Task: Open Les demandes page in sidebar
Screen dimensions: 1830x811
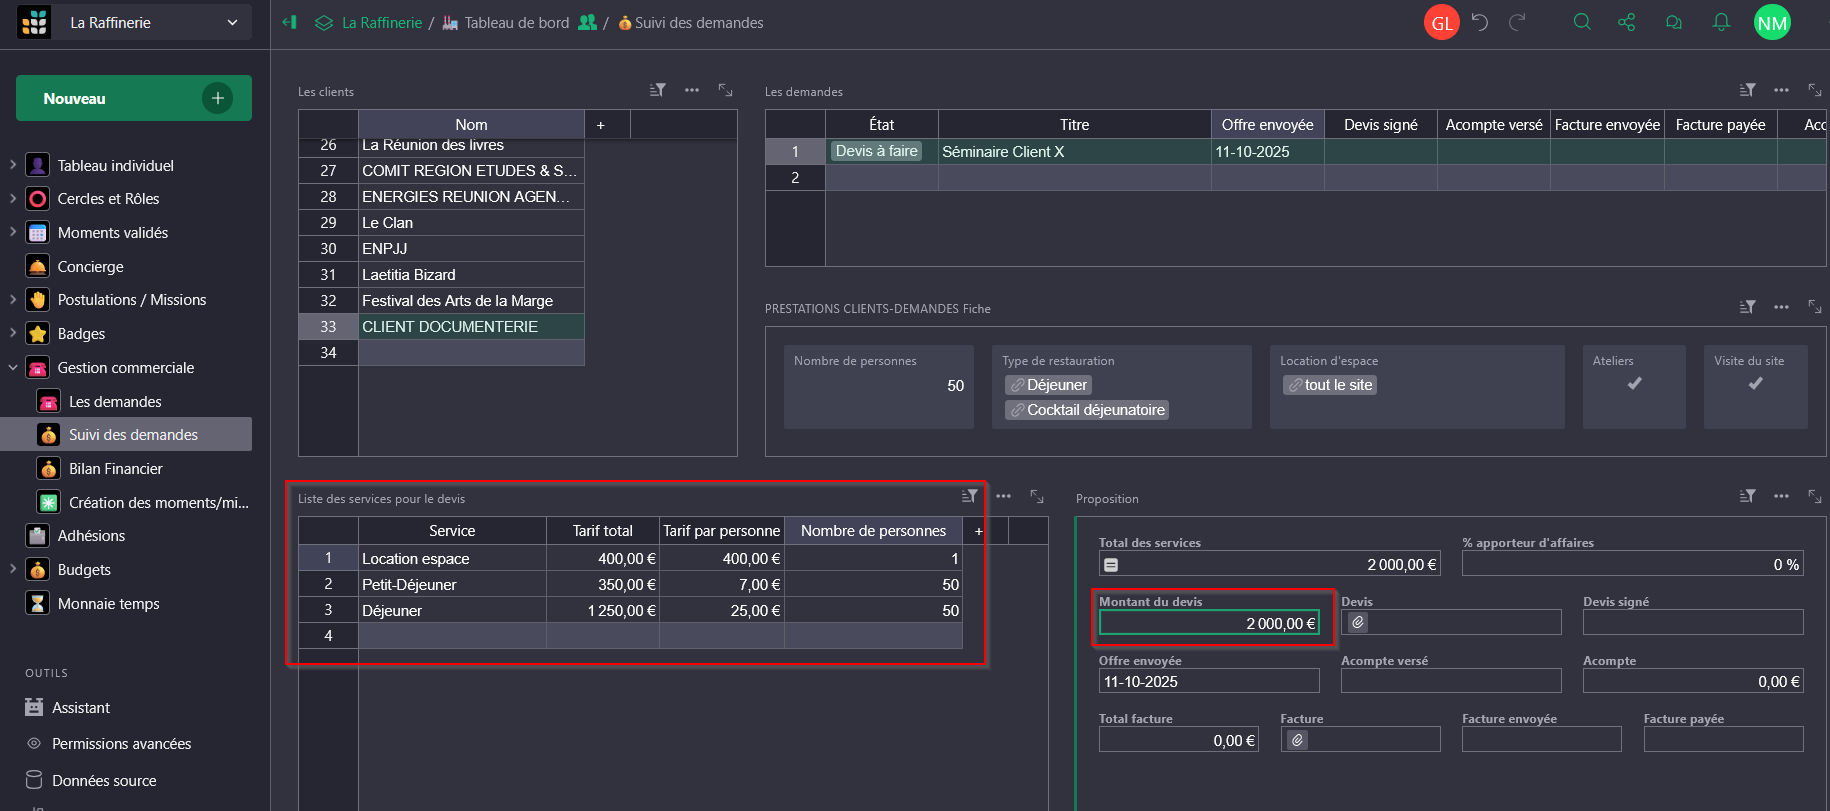Action: pos(115,402)
